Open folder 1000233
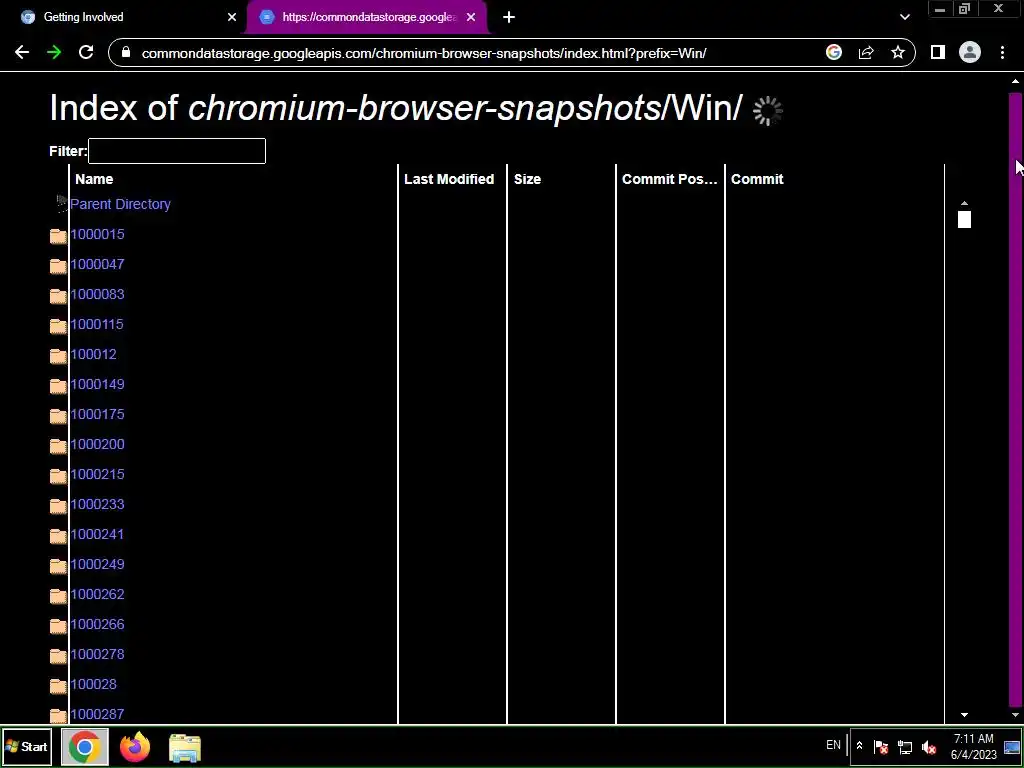This screenshot has height=768, width=1024. point(97,505)
